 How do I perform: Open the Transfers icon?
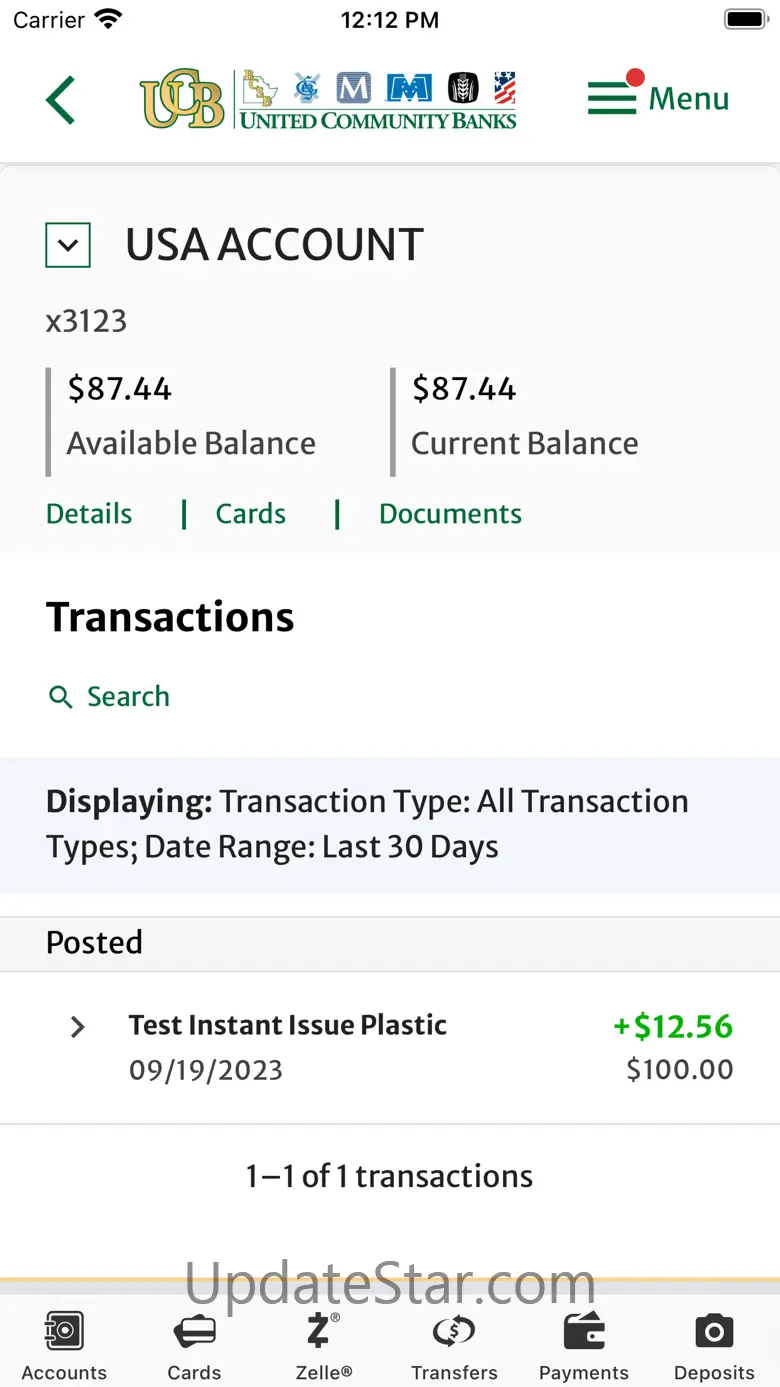click(454, 1331)
